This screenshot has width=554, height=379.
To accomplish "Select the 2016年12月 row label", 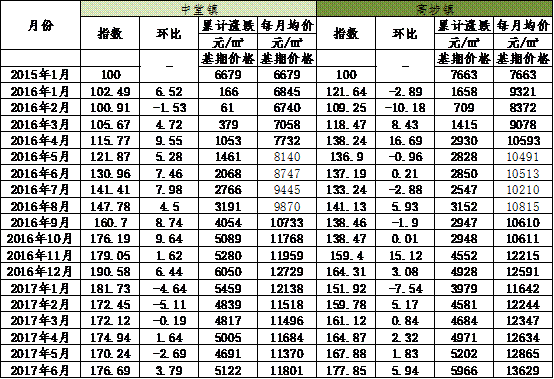I will (x=40, y=272).
